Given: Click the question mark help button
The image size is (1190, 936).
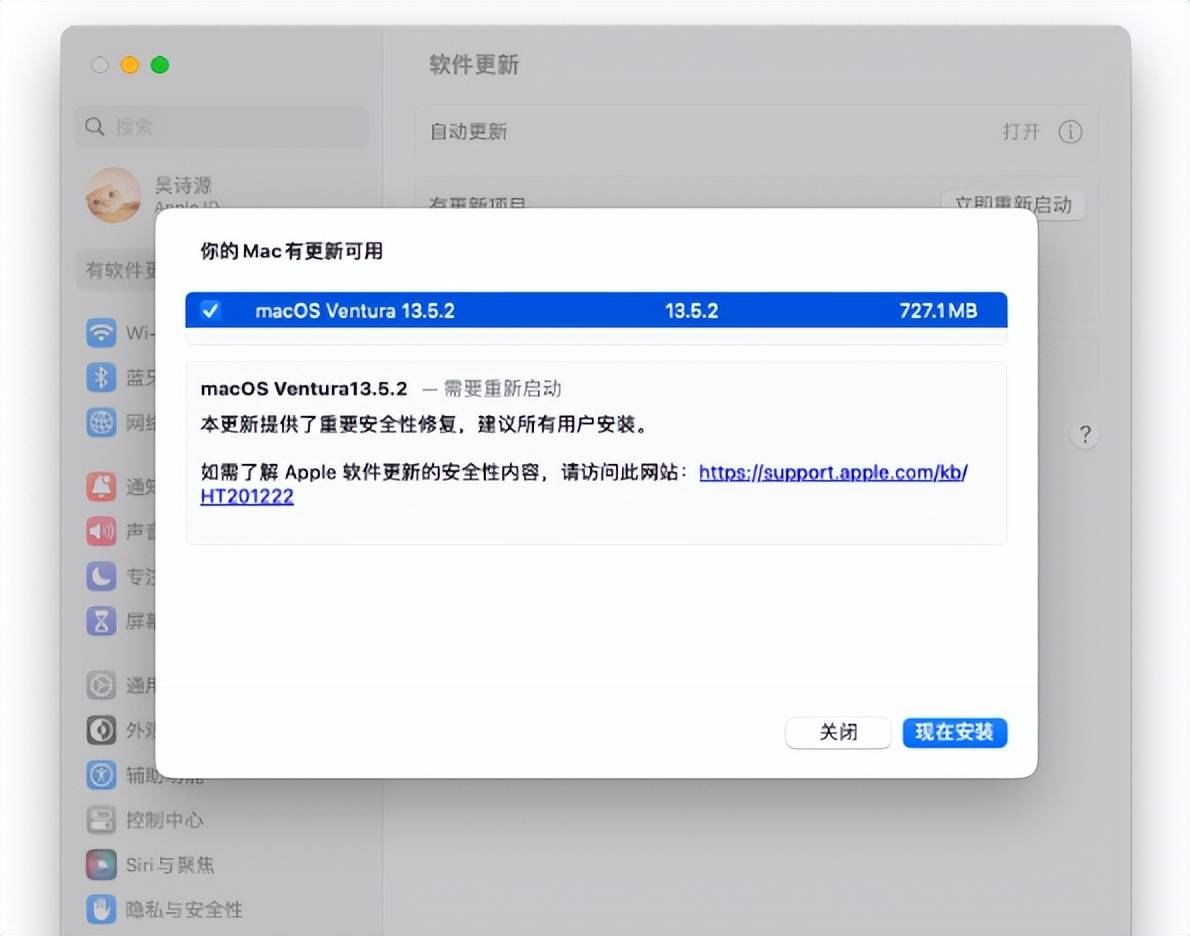Looking at the screenshot, I should [1085, 434].
